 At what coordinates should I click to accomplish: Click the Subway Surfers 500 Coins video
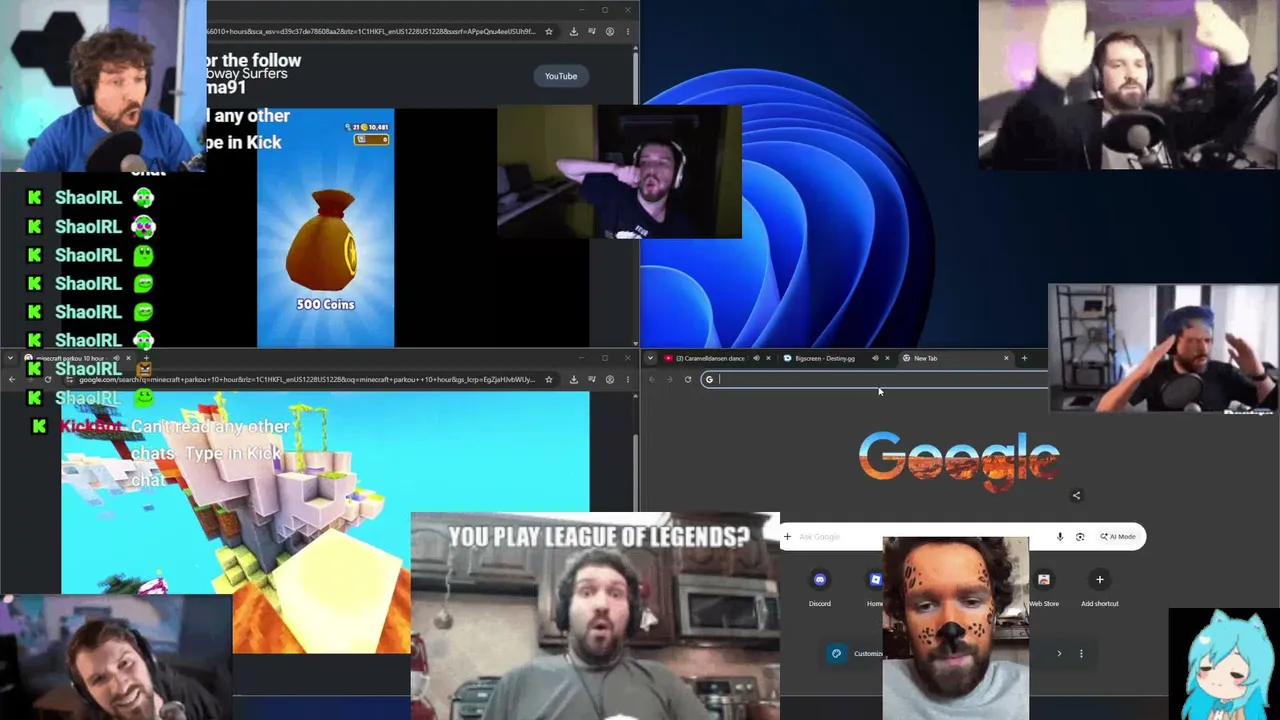(x=326, y=228)
